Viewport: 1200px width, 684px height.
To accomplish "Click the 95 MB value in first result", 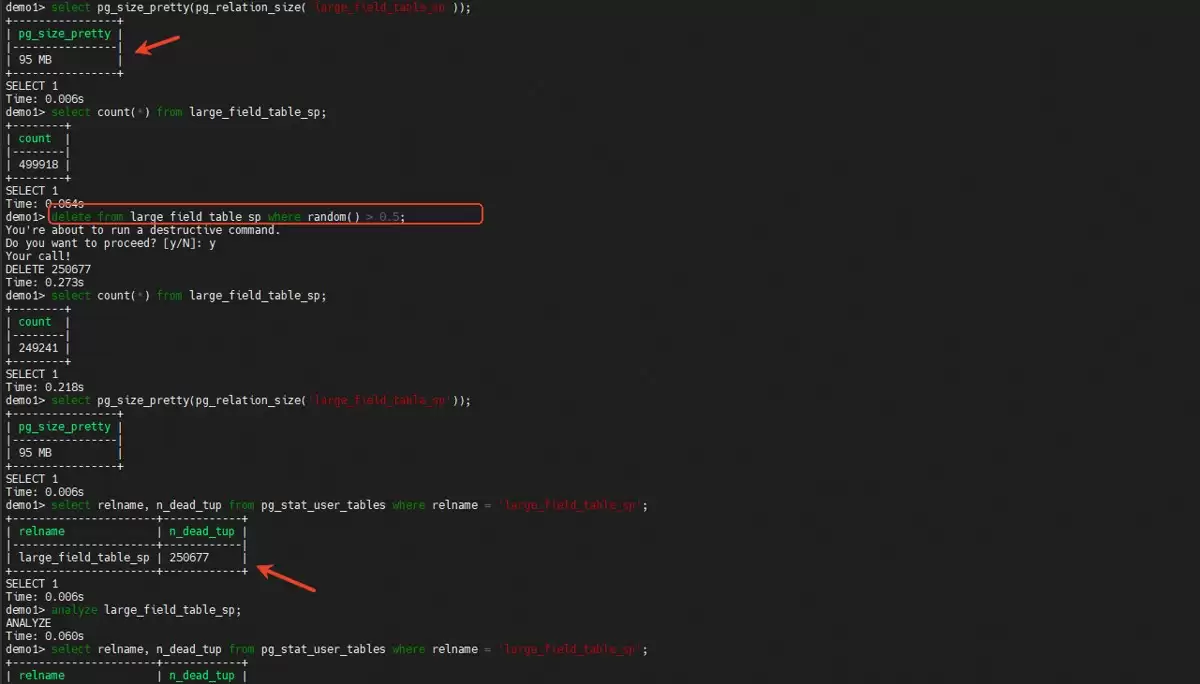I will click(36, 60).
